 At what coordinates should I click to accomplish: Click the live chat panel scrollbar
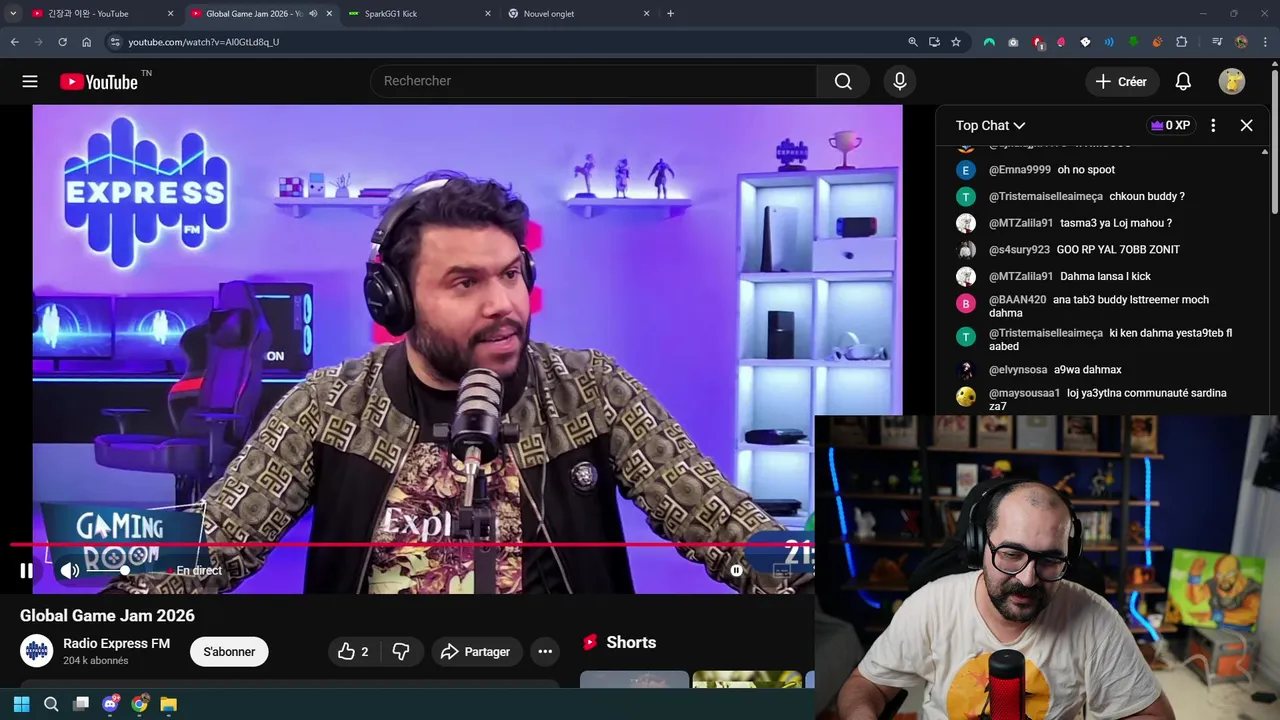[1265, 280]
